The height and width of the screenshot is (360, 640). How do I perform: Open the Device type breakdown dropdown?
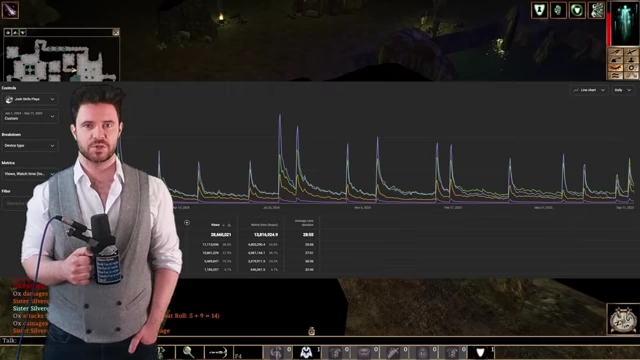point(30,146)
